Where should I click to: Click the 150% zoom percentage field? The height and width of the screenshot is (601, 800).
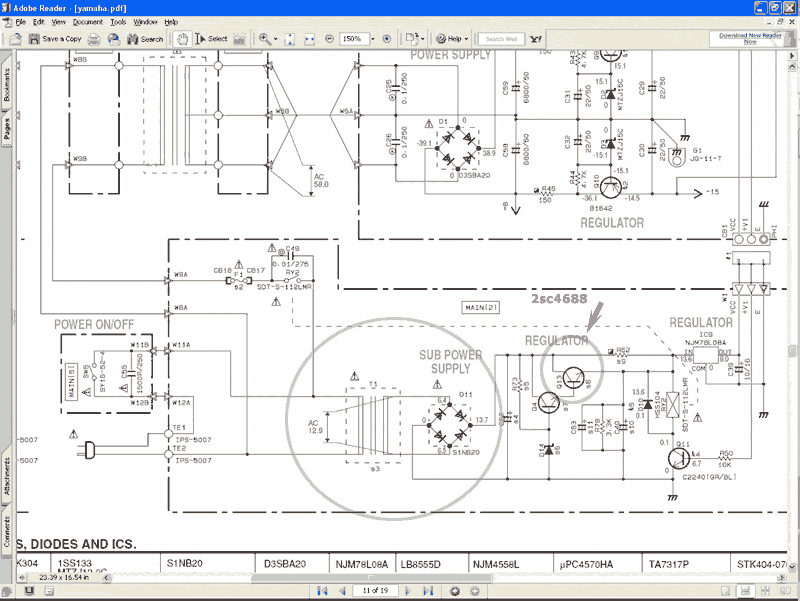pyautogui.click(x=353, y=39)
